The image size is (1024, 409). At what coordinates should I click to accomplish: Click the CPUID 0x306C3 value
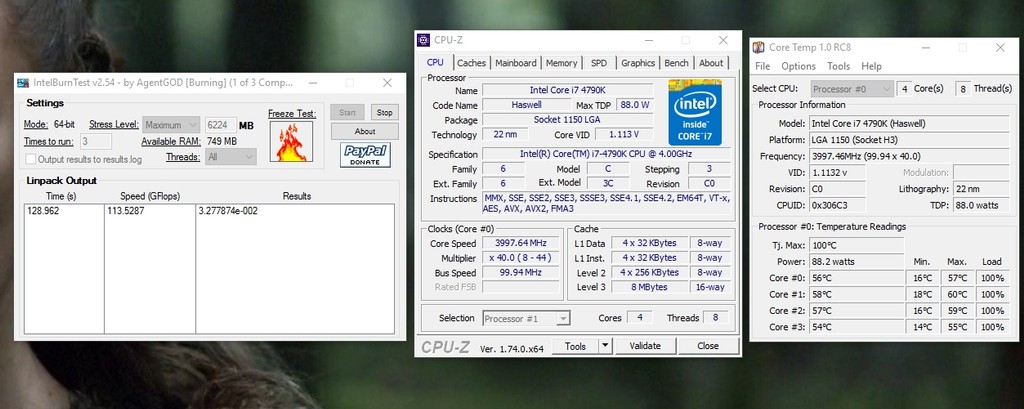pyautogui.click(x=837, y=205)
